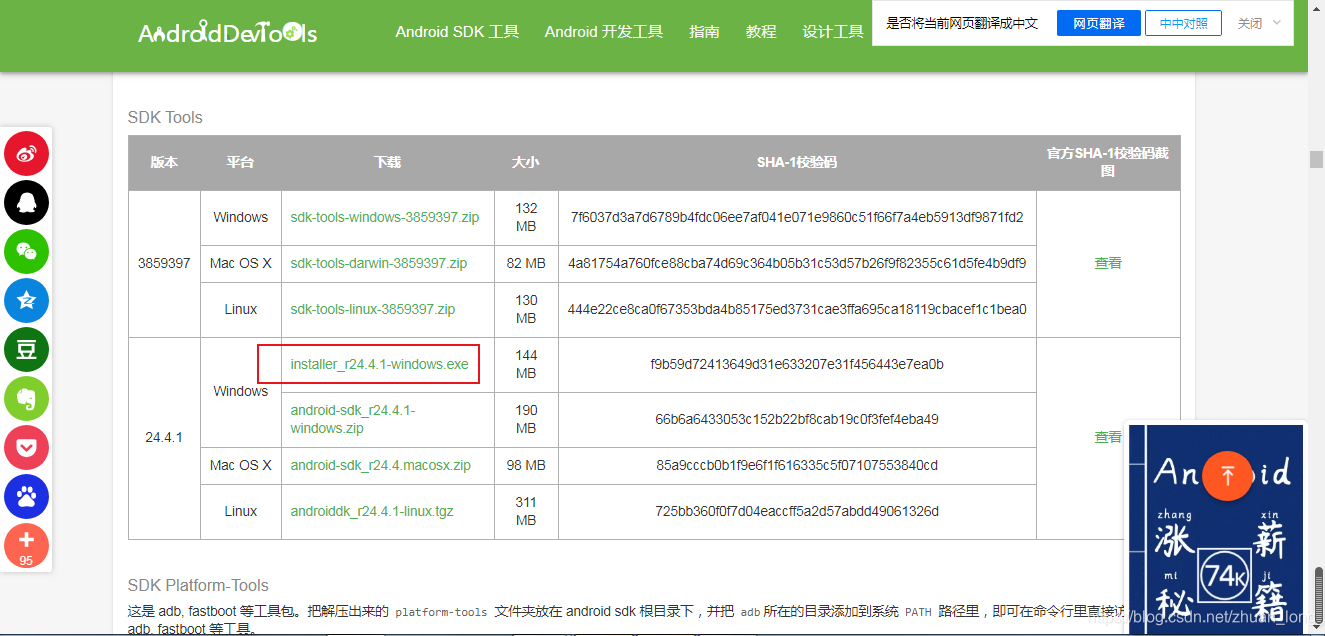Download installer_r24.4.1-windows.exe
Screen dimensions: 1325x636
[x=379, y=364]
